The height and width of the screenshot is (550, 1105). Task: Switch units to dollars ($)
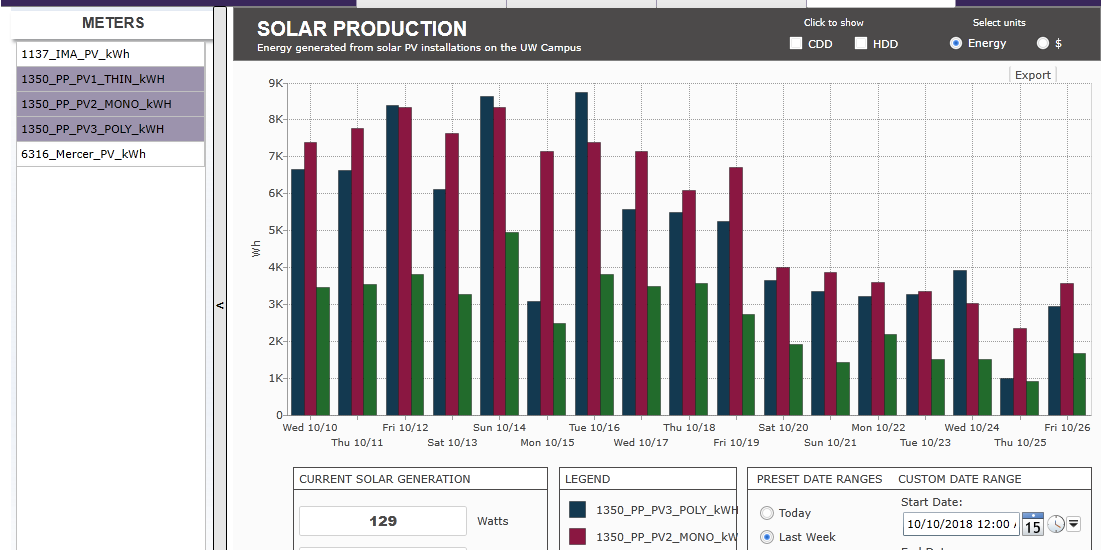1043,43
